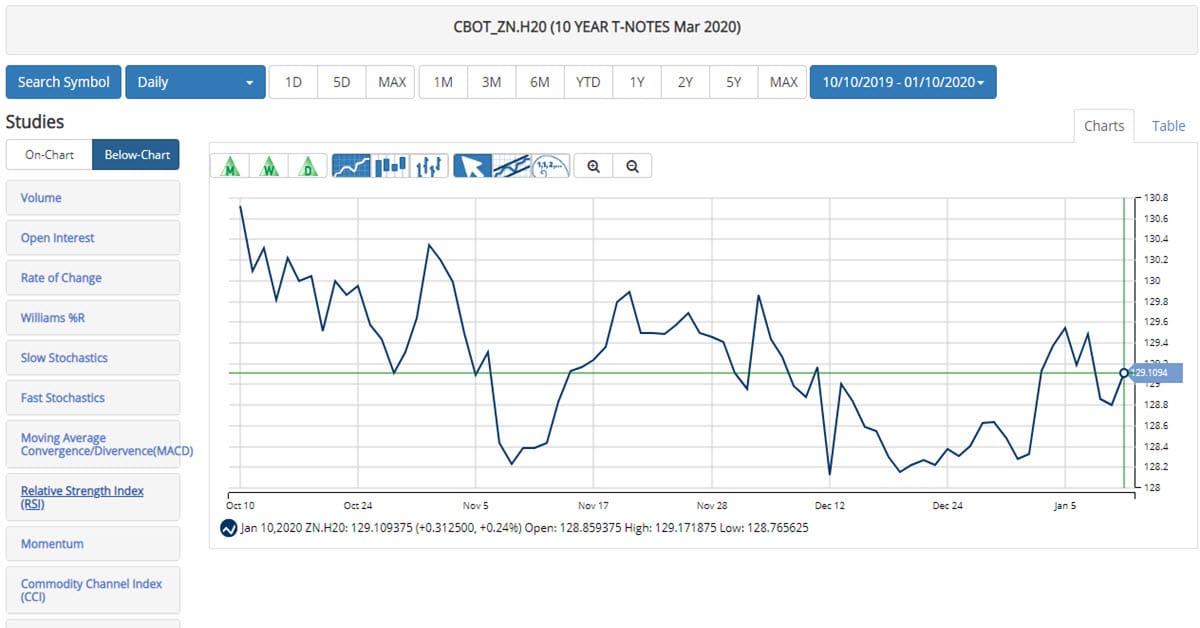Switch chart to line style icon
Screen dimensions: 1200x628
pyautogui.click(x=350, y=165)
